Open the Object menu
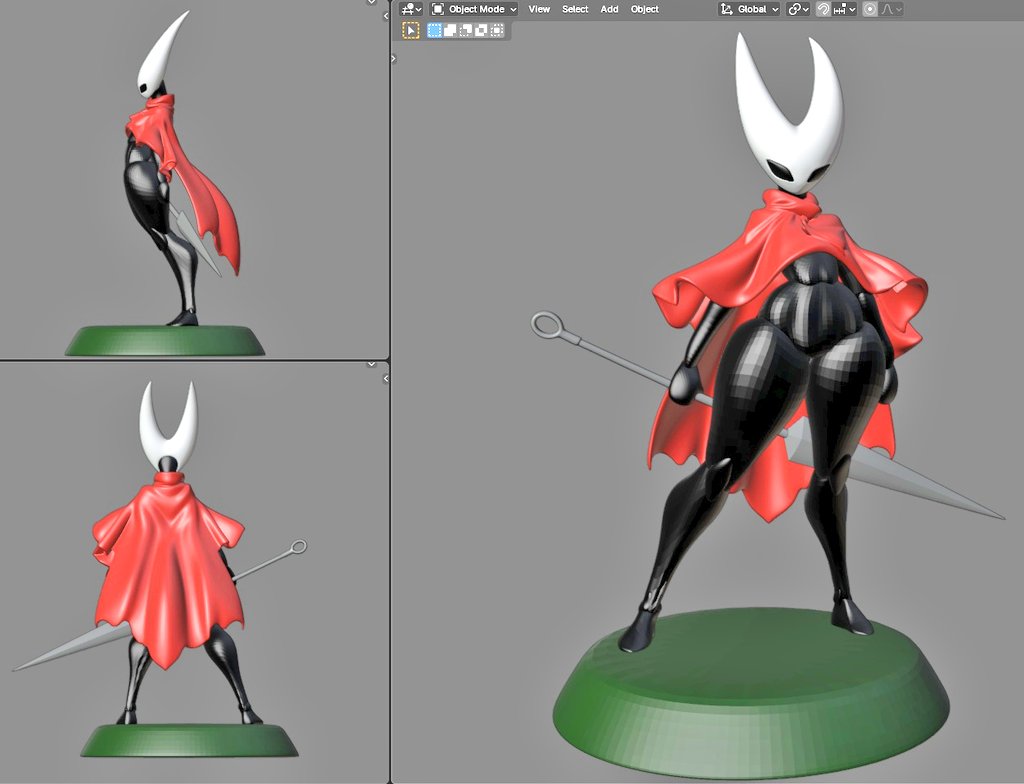This screenshot has height=784, width=1024. [645, 9]
